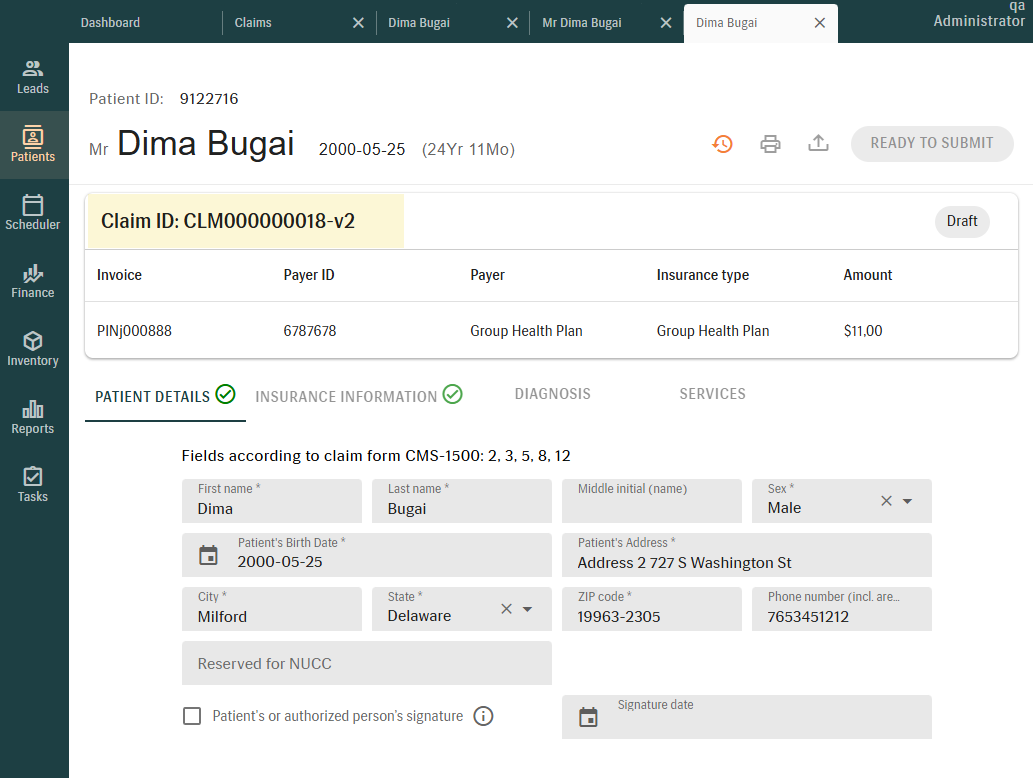Close the active Dima Bugai tab
This screenshot has height=778, width=1033.
pyautogui.click(x=820, y=23)
